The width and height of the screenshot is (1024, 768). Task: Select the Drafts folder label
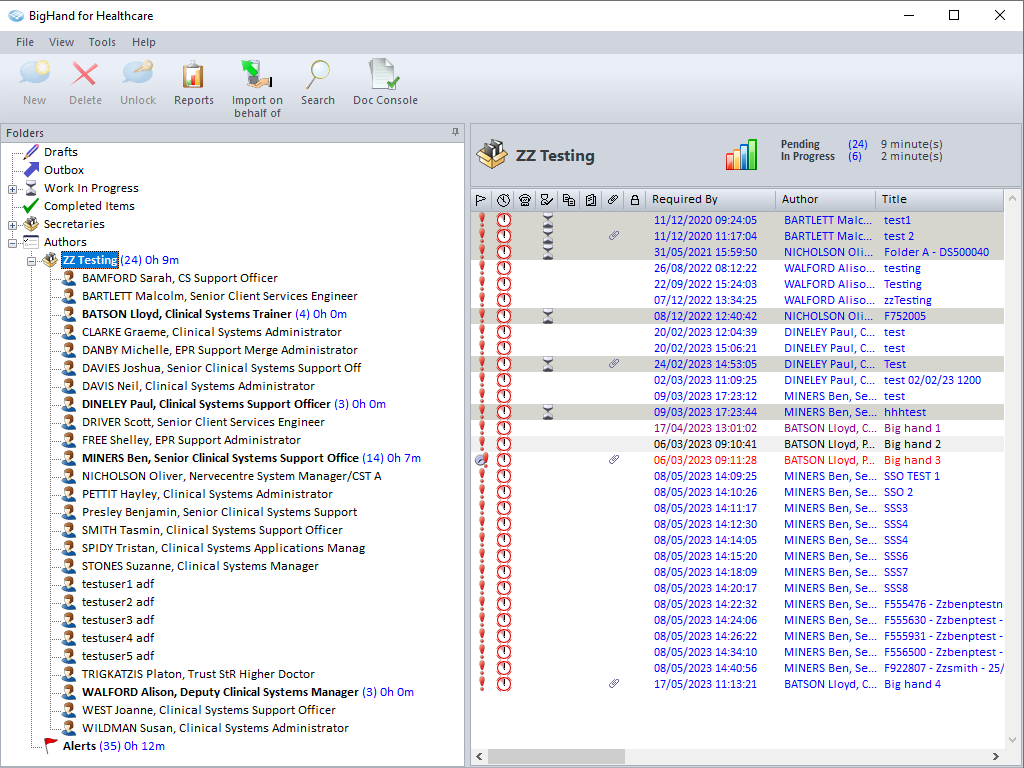(61, 152)
